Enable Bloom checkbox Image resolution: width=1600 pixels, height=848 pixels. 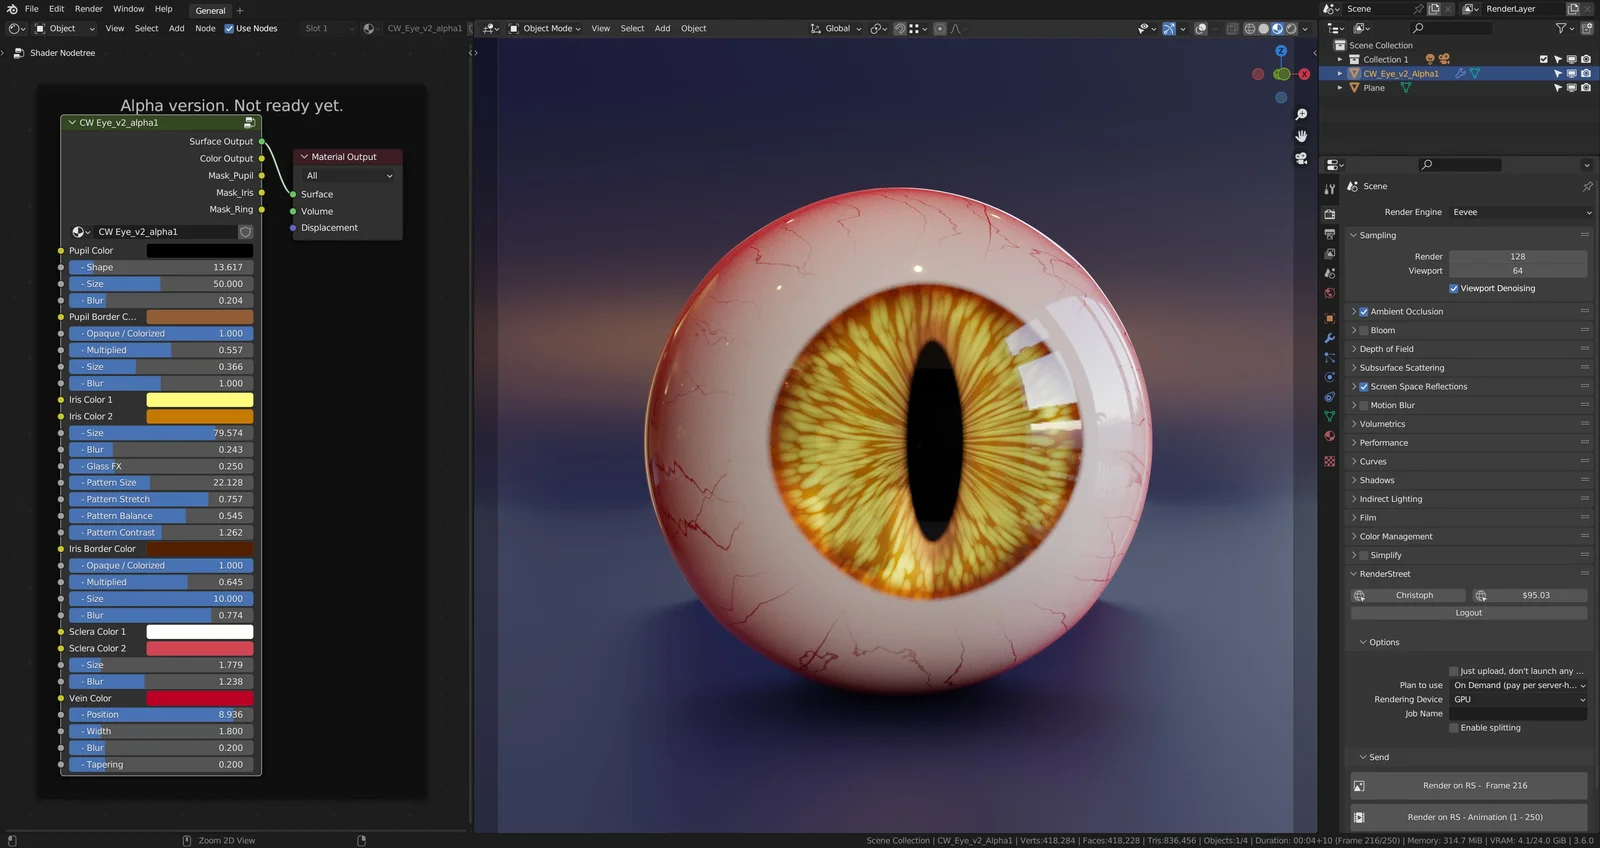pyautogui.click(x=1364, y=331)
